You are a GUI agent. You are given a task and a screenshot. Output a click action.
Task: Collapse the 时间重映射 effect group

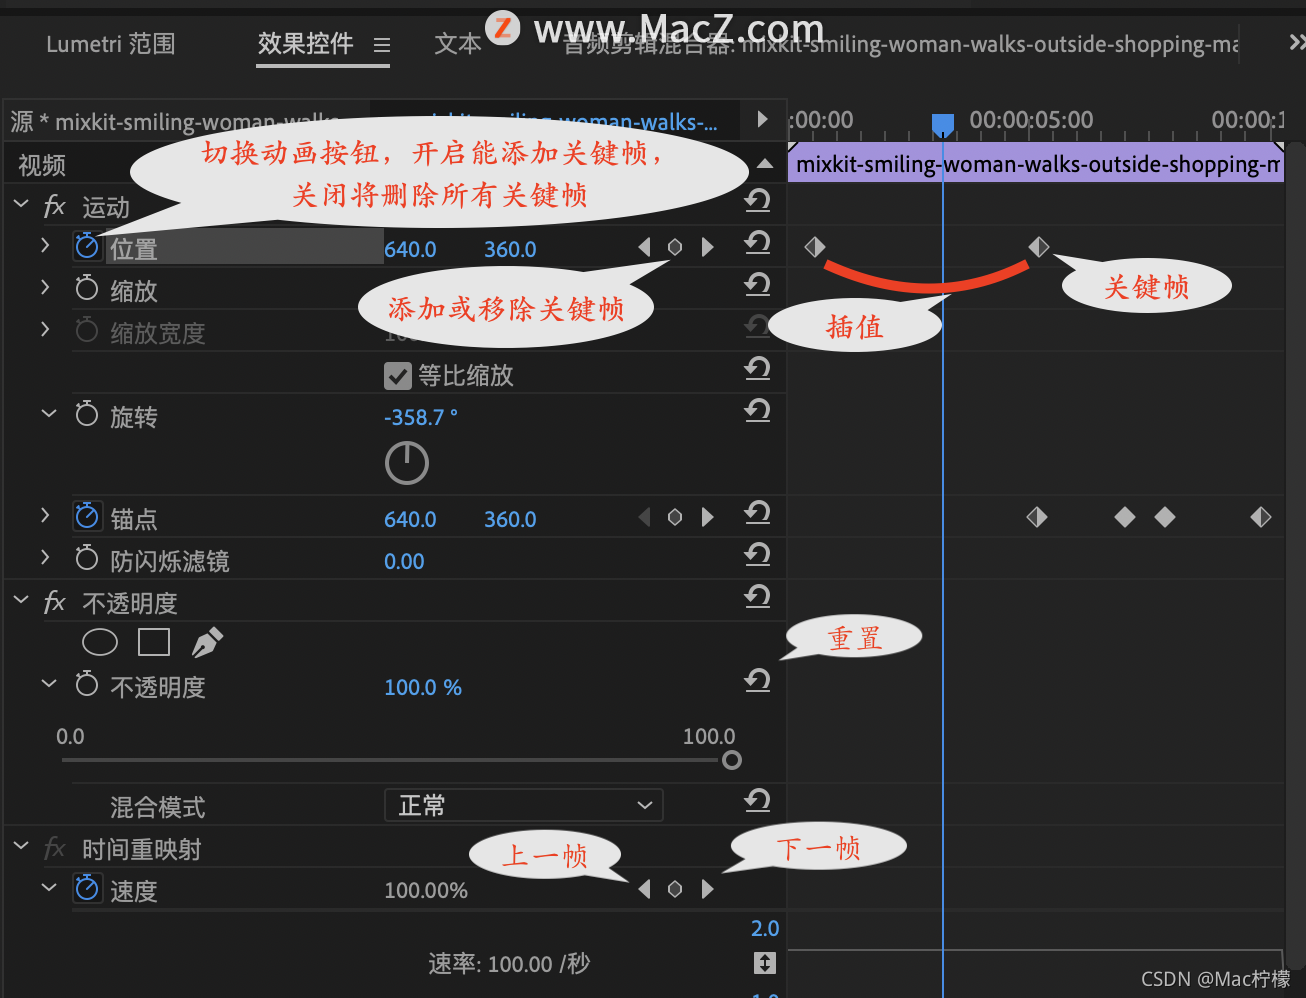21,846
